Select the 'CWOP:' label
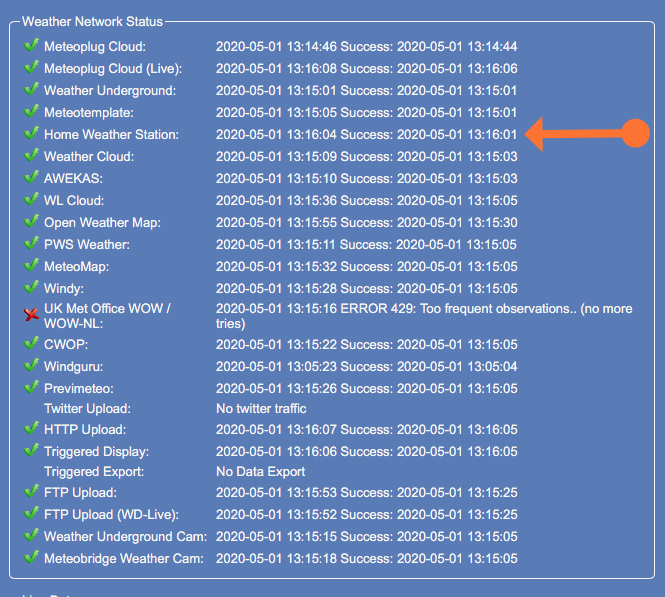The height and width of the screenshot is (597, 665). point(66,344)
